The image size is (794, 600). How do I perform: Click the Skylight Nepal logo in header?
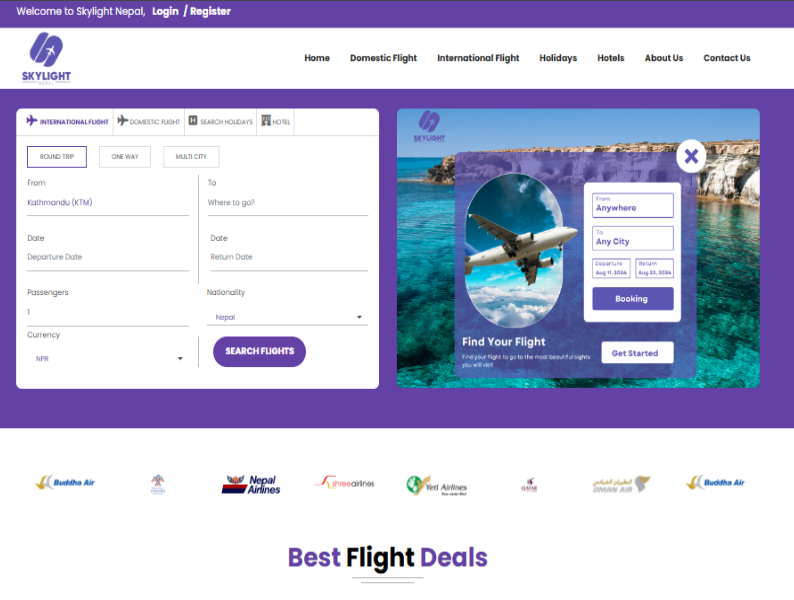46,58
